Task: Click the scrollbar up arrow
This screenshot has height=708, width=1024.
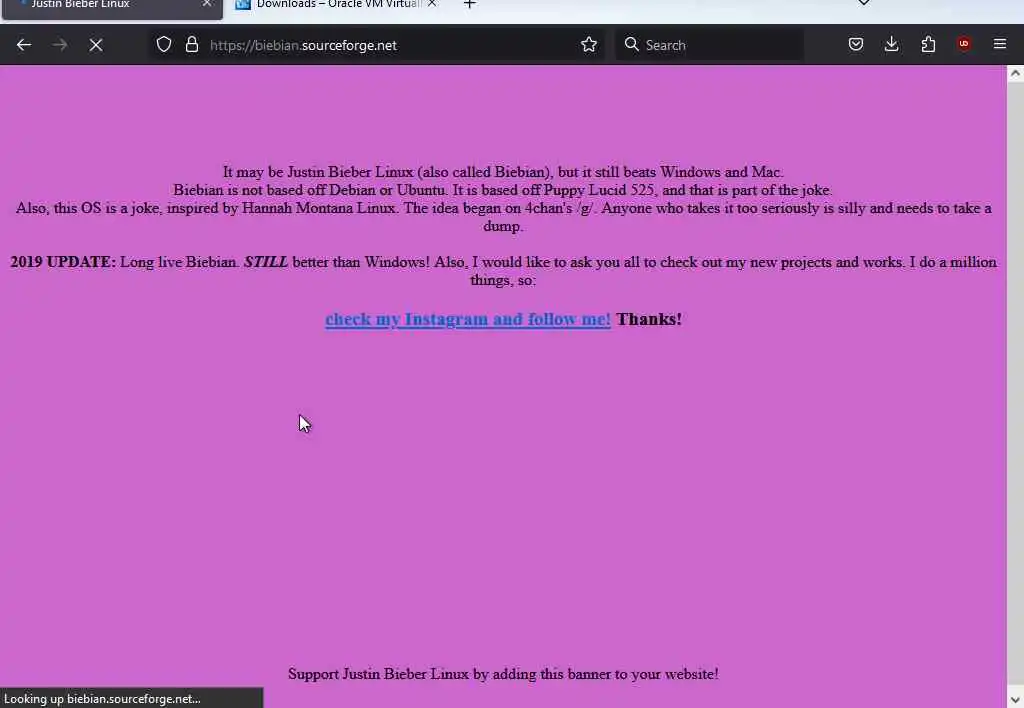Action: pyautogui.click(x=1015, y=73)
